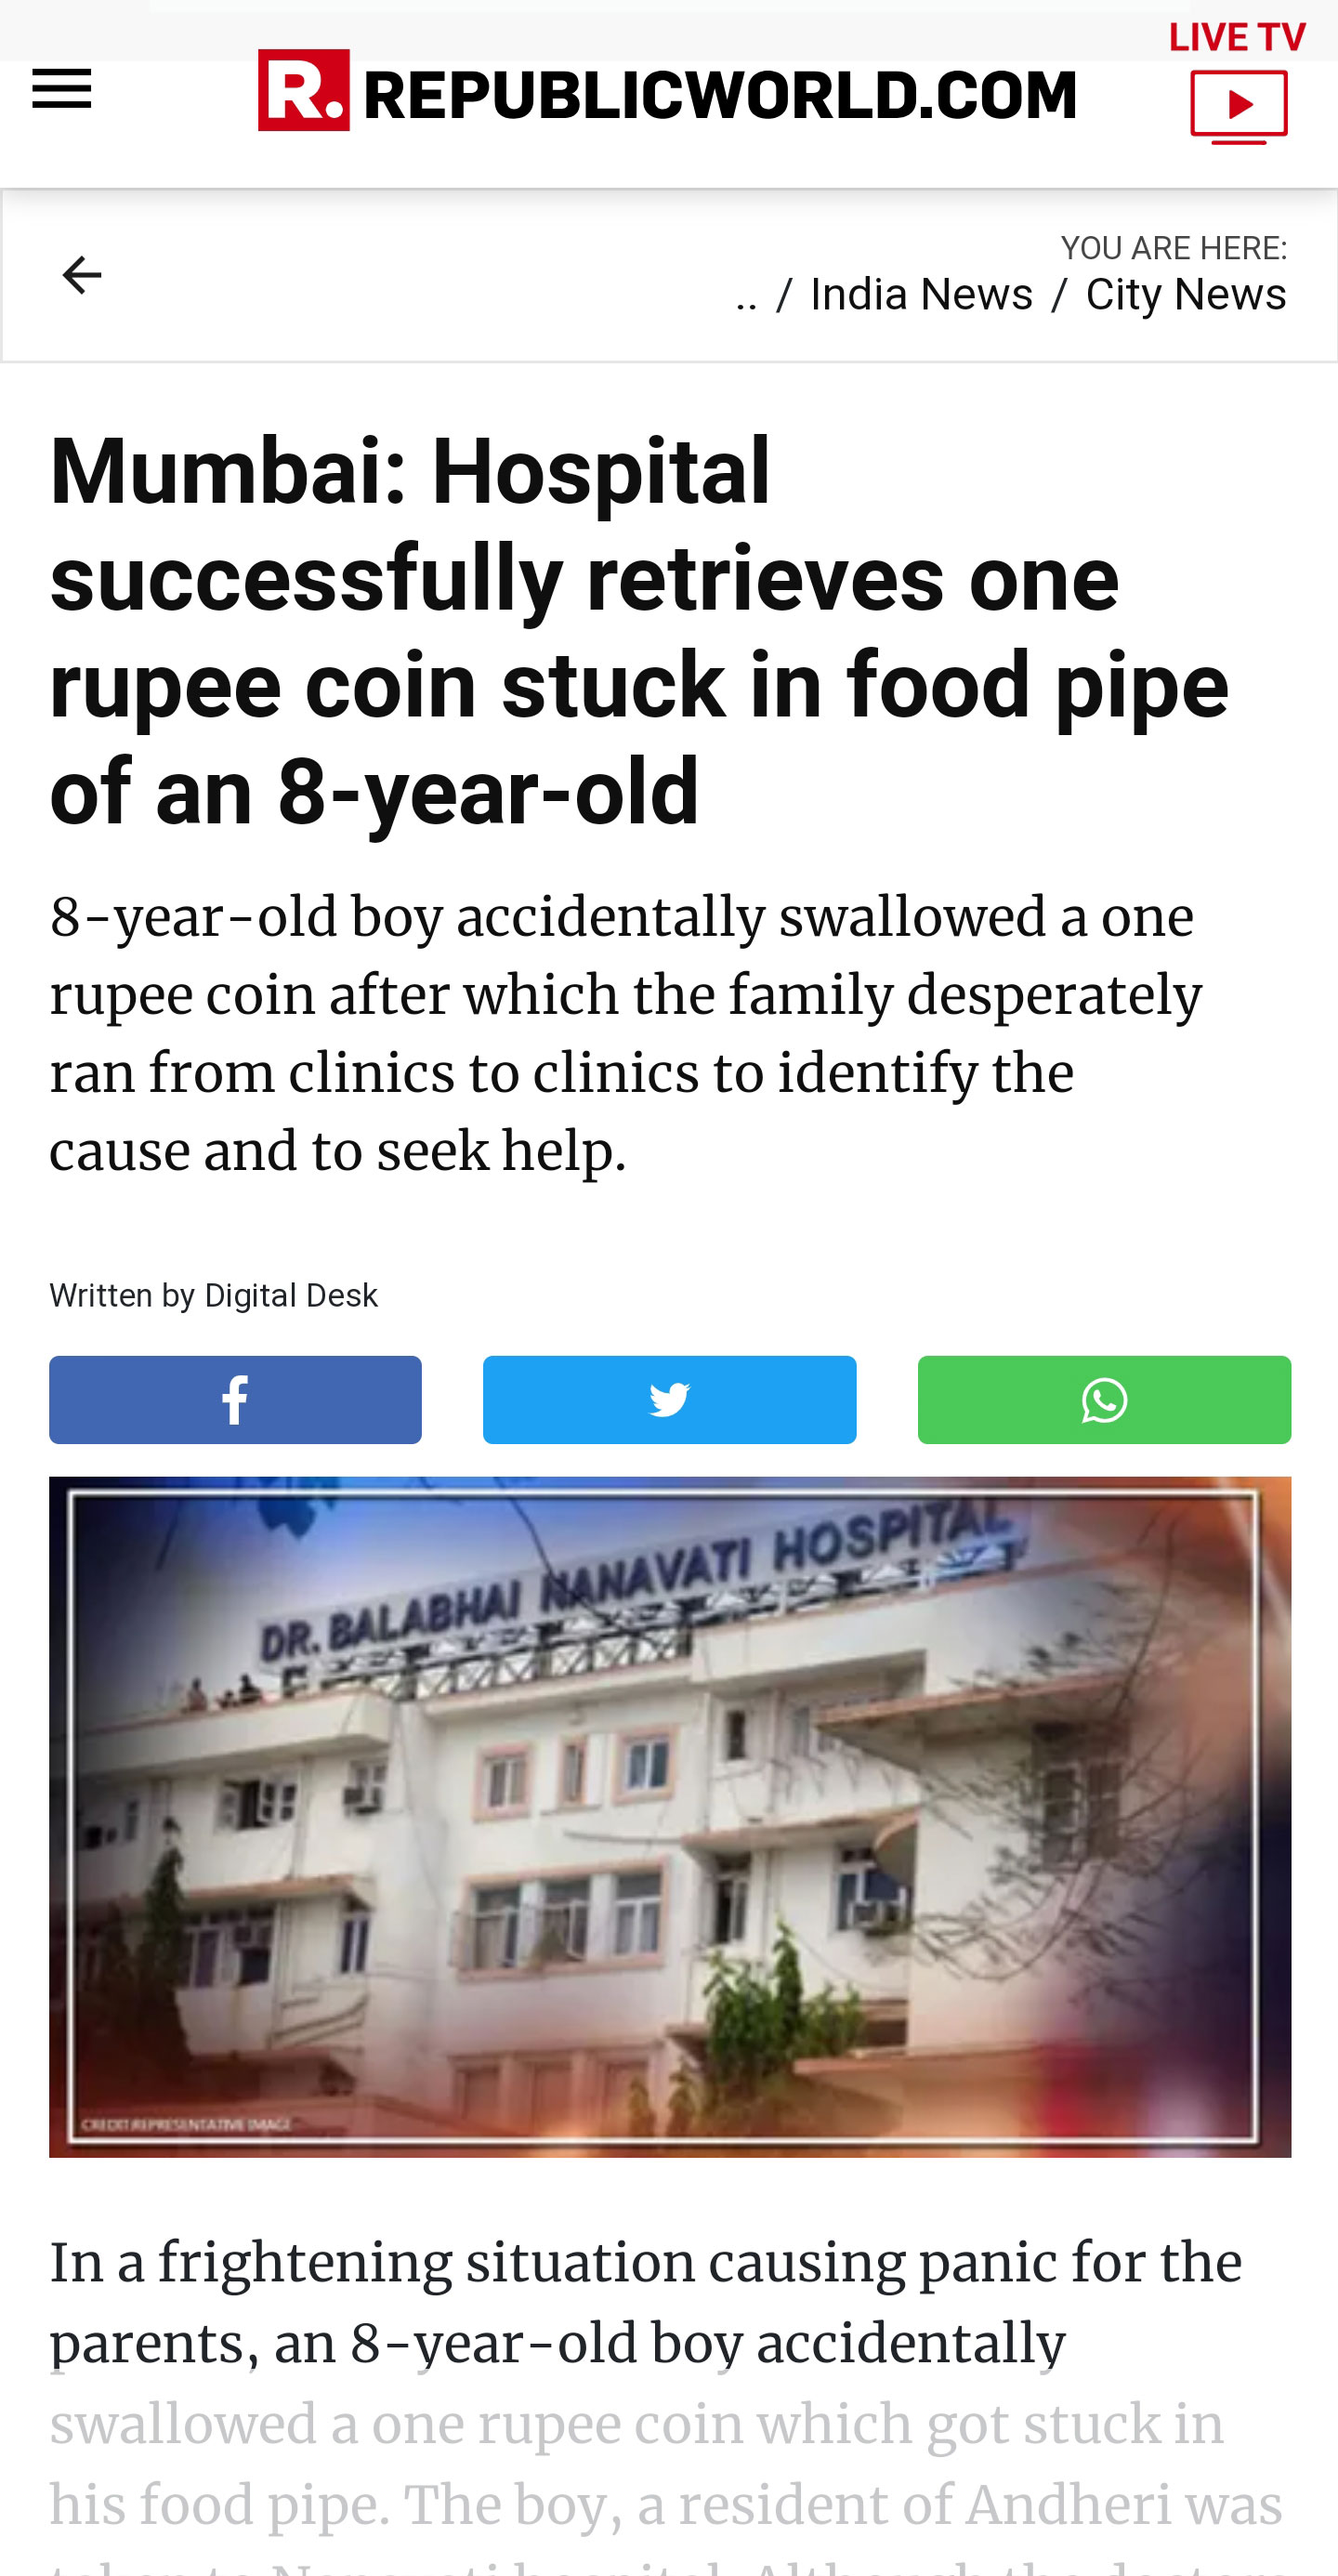1338x2576 pixels.
Task: Open the Nanavati Hospital article image
Action: pyautogui.click(x=670, y=1817)
